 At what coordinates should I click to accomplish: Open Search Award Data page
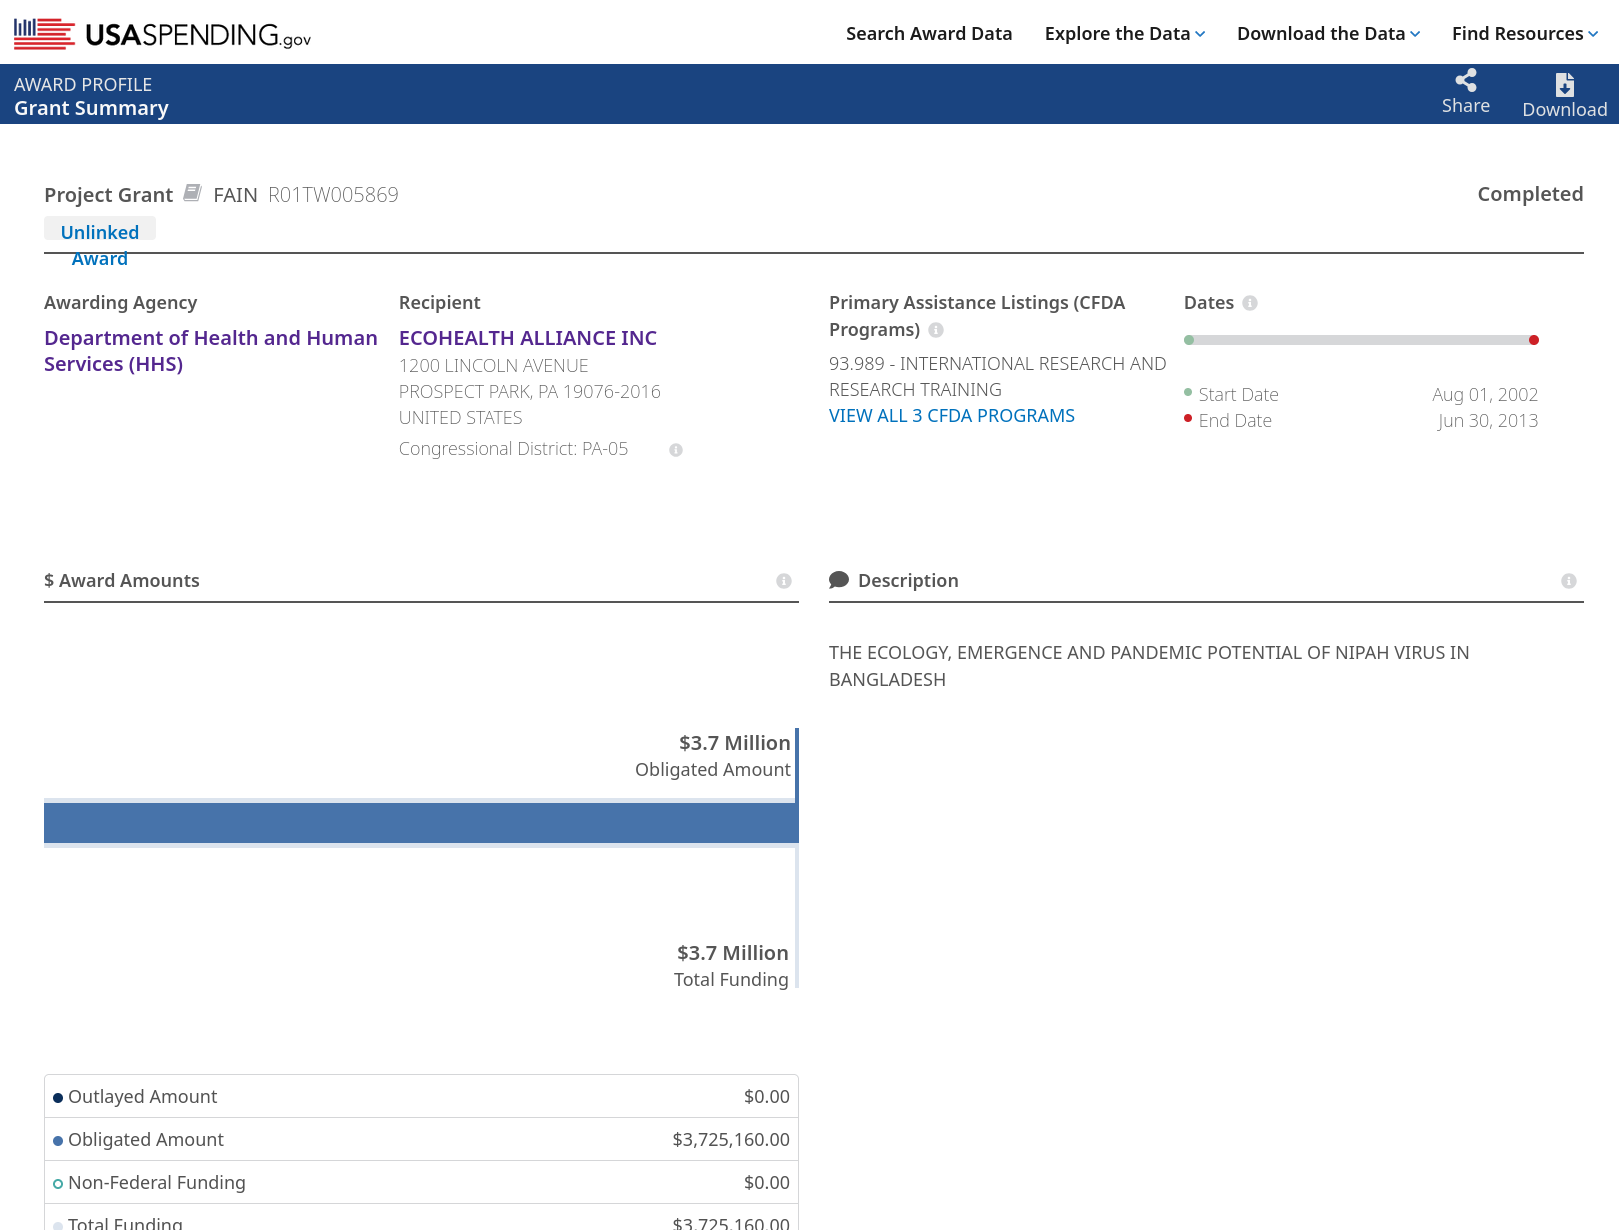tap(929, 34)
